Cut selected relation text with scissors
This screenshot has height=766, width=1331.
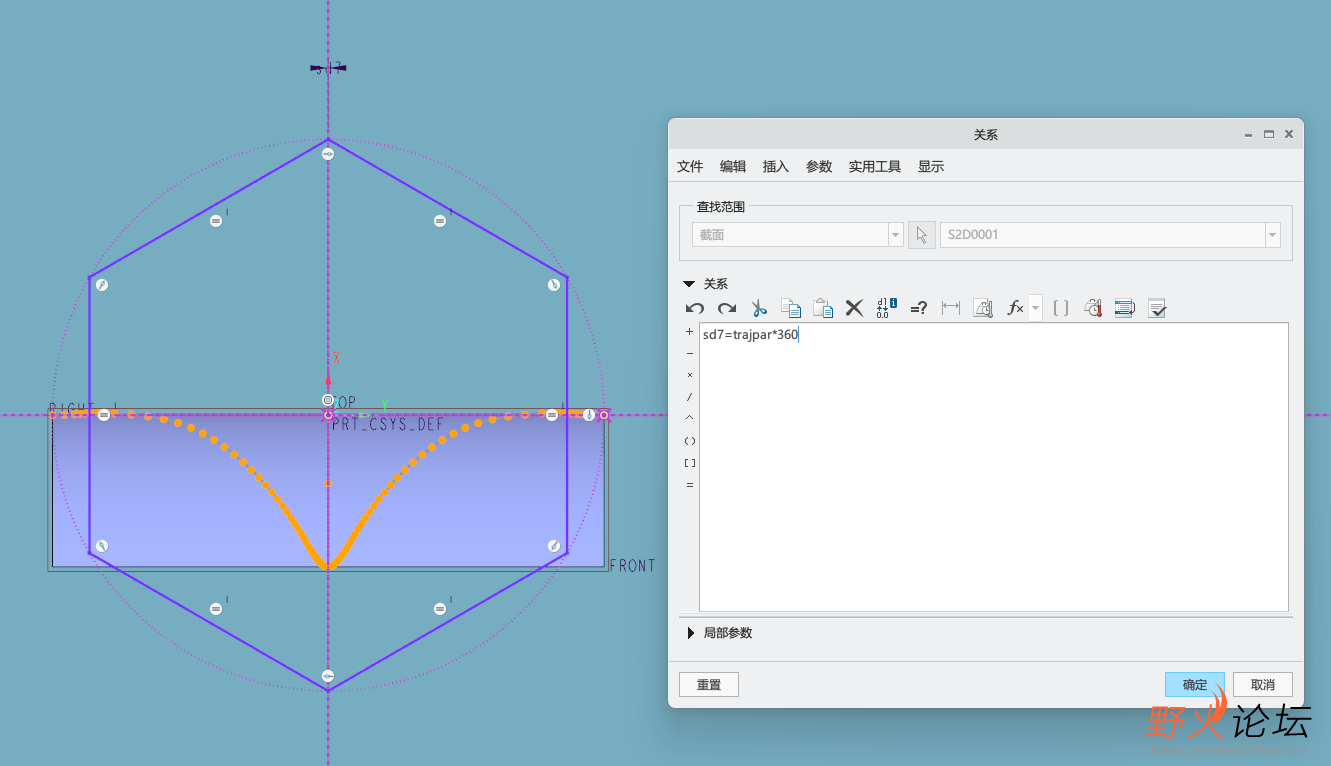759,309
